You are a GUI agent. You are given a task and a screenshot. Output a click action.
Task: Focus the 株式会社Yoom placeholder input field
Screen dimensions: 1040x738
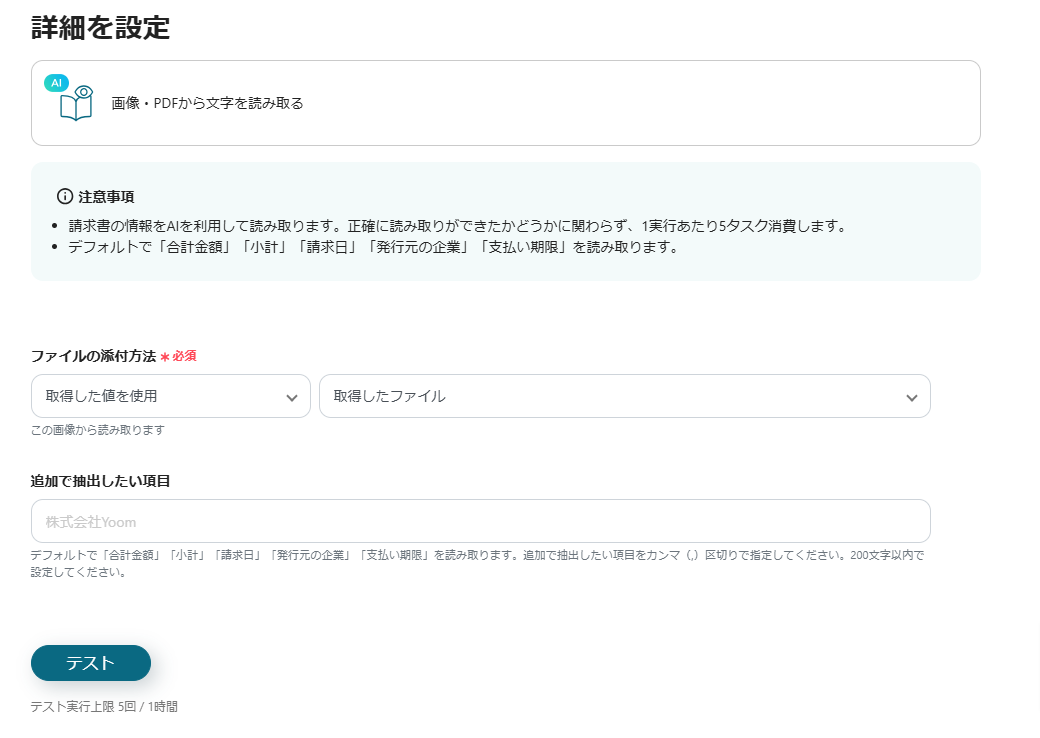pyautogui.click(x=480, y=521)
